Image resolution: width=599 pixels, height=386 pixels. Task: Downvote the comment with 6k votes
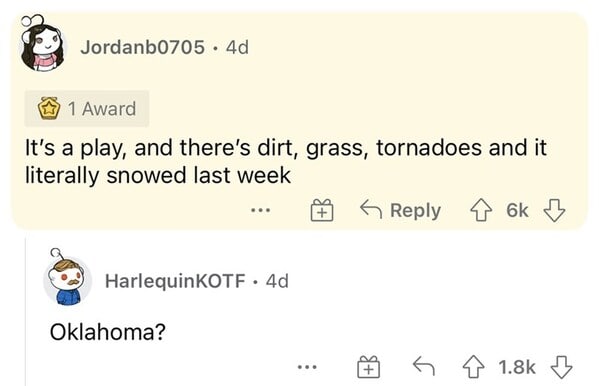click(x=554, y=211)
